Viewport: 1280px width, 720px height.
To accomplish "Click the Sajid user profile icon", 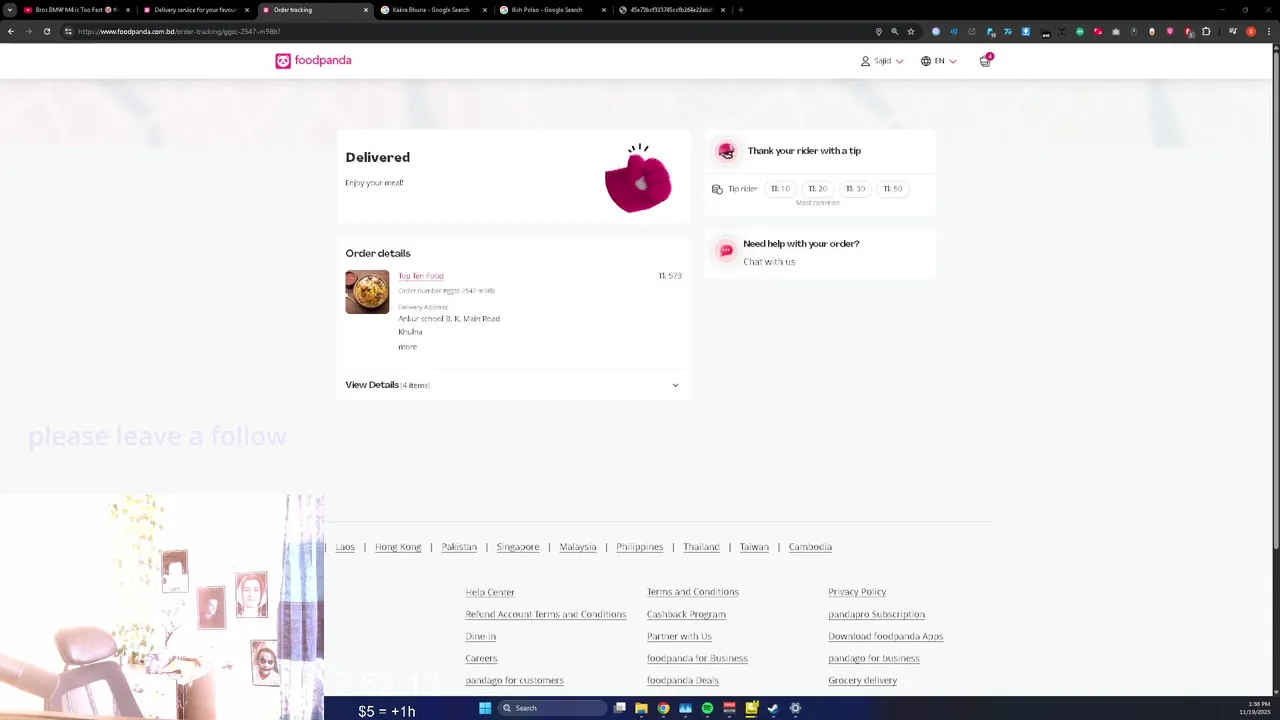I will pos(865,61).
